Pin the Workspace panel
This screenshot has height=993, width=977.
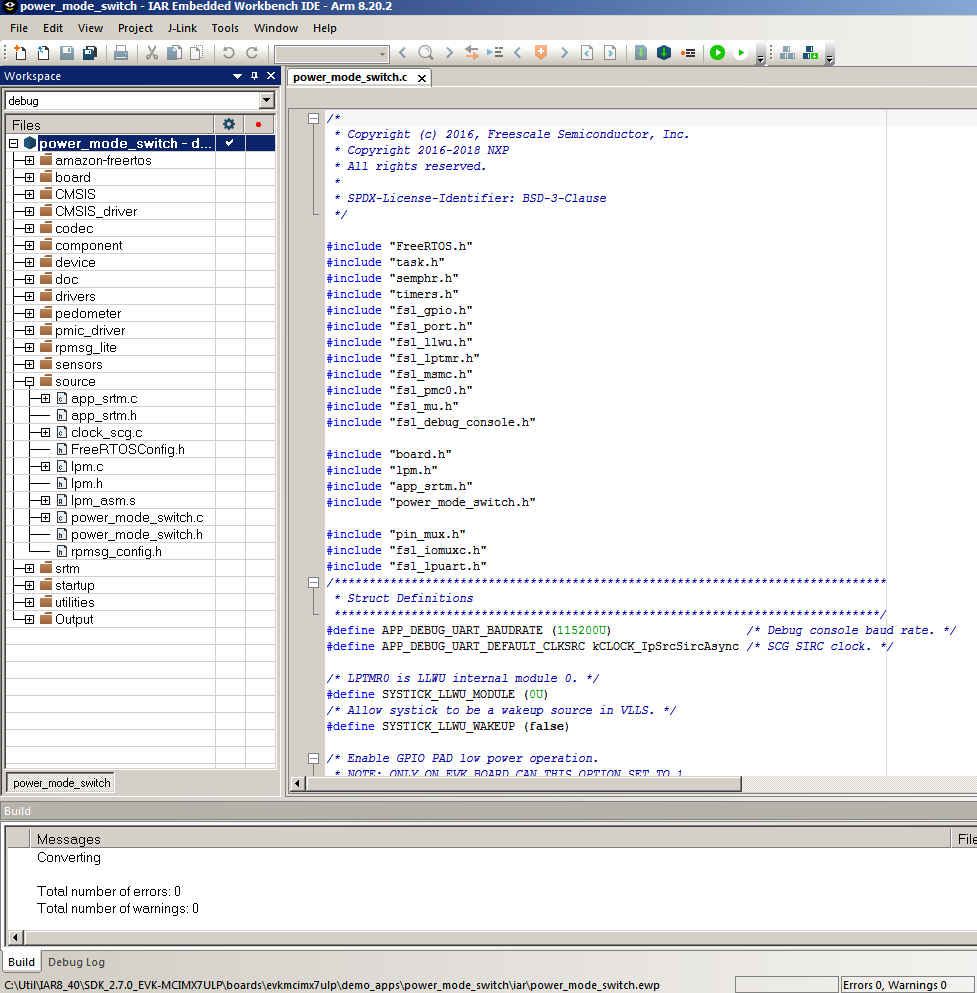pyautogui.click(x=255, y=76)
